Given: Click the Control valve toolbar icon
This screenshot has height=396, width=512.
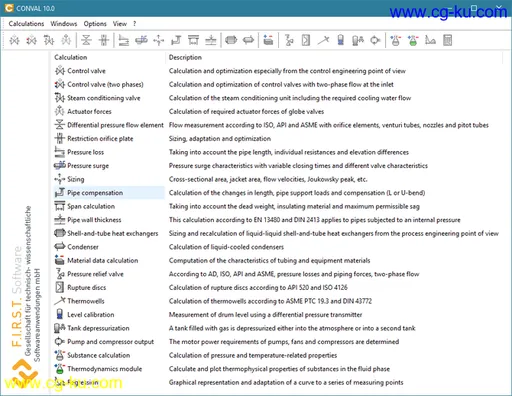Looking at the screenshot, I should 14,40.
